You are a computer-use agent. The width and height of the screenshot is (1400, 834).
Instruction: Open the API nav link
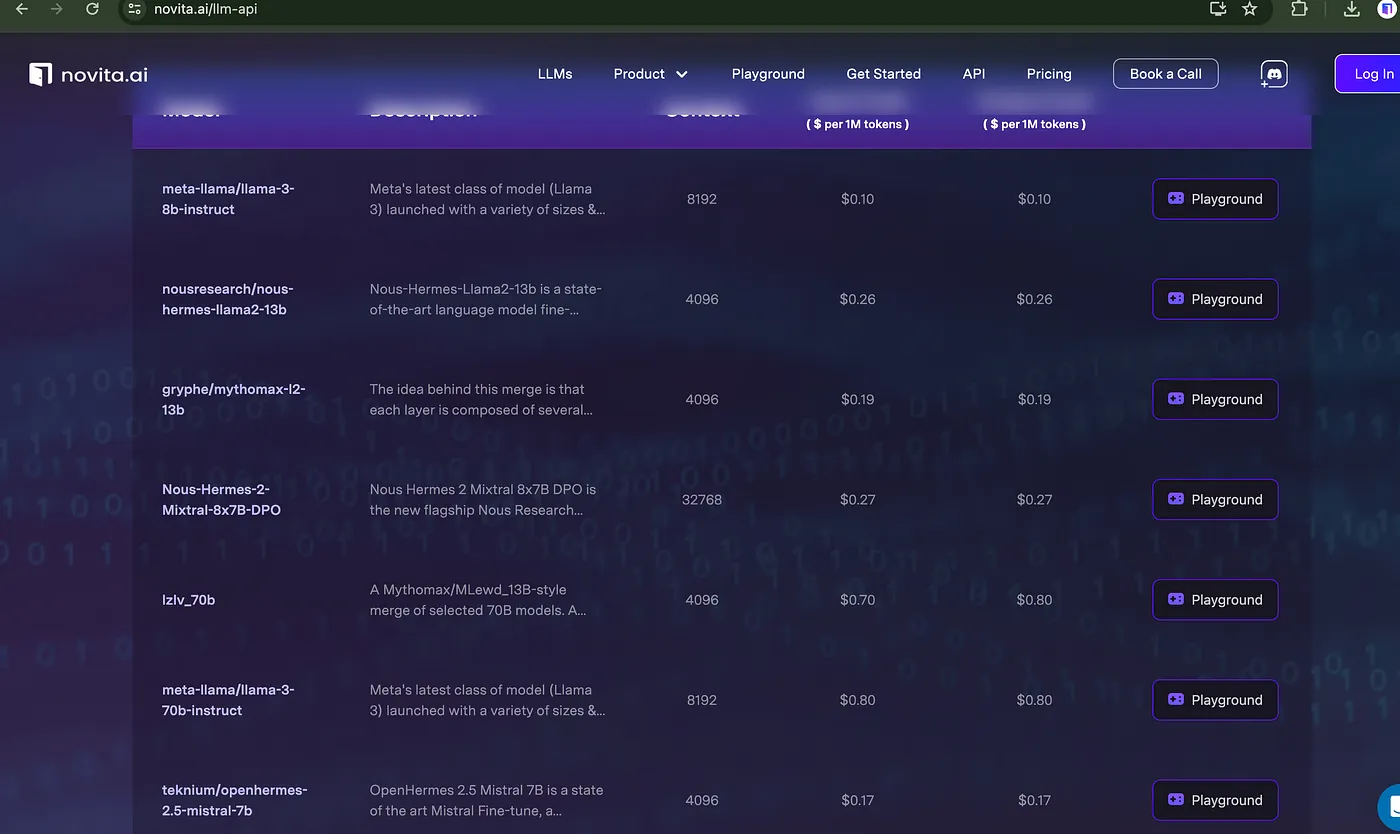(x=974, y=74)
